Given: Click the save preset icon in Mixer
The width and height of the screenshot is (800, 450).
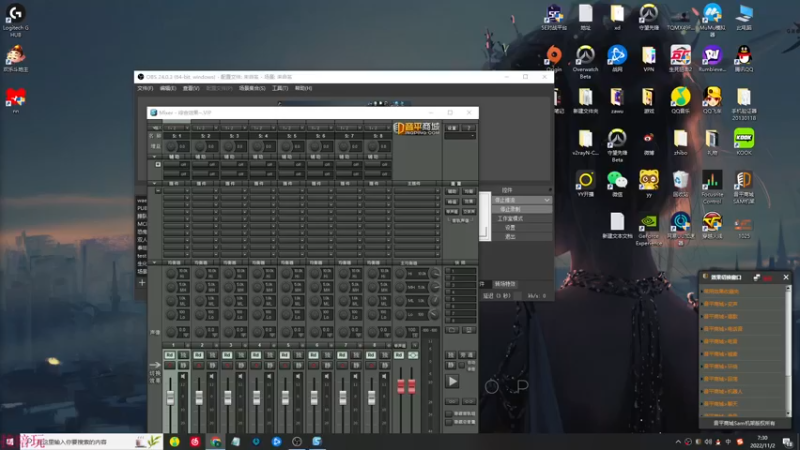Looking at the screenshot, I should (x=468, y=331).
